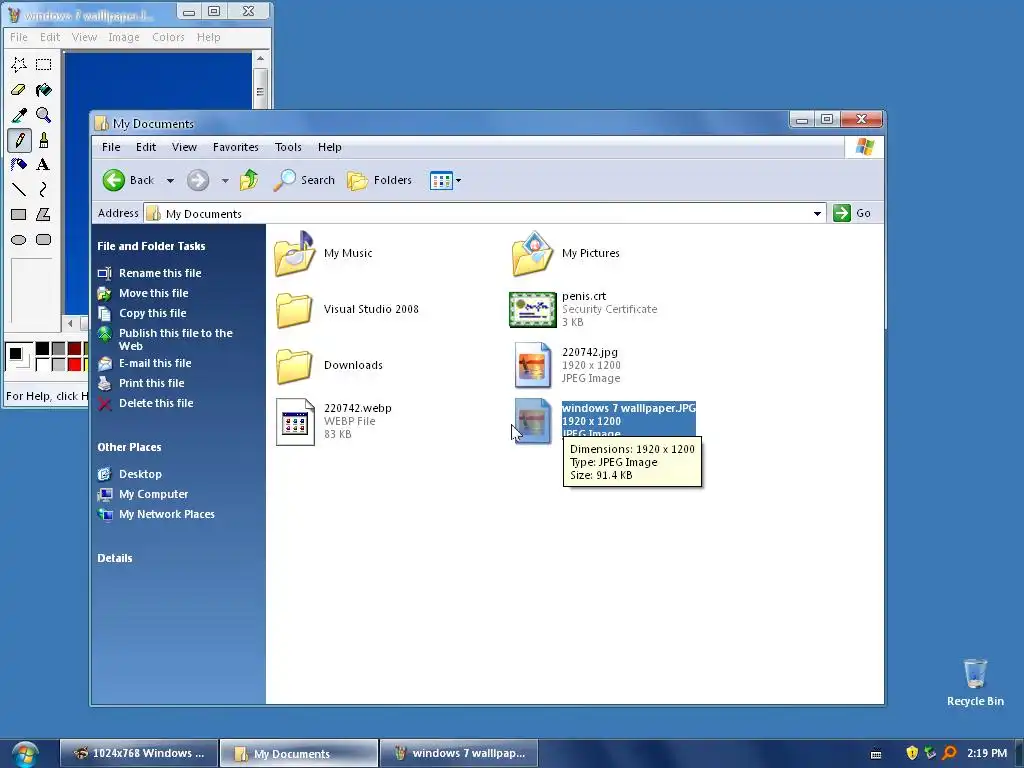The height and width of the screenshot is (768, 1024).
Task: Choose the Pick Color eyedropper tool
Action: (19, 115)
